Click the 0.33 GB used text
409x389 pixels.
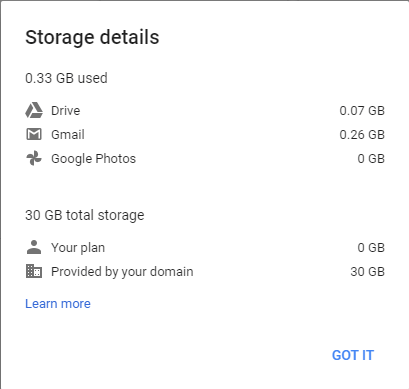coord(66,78)
